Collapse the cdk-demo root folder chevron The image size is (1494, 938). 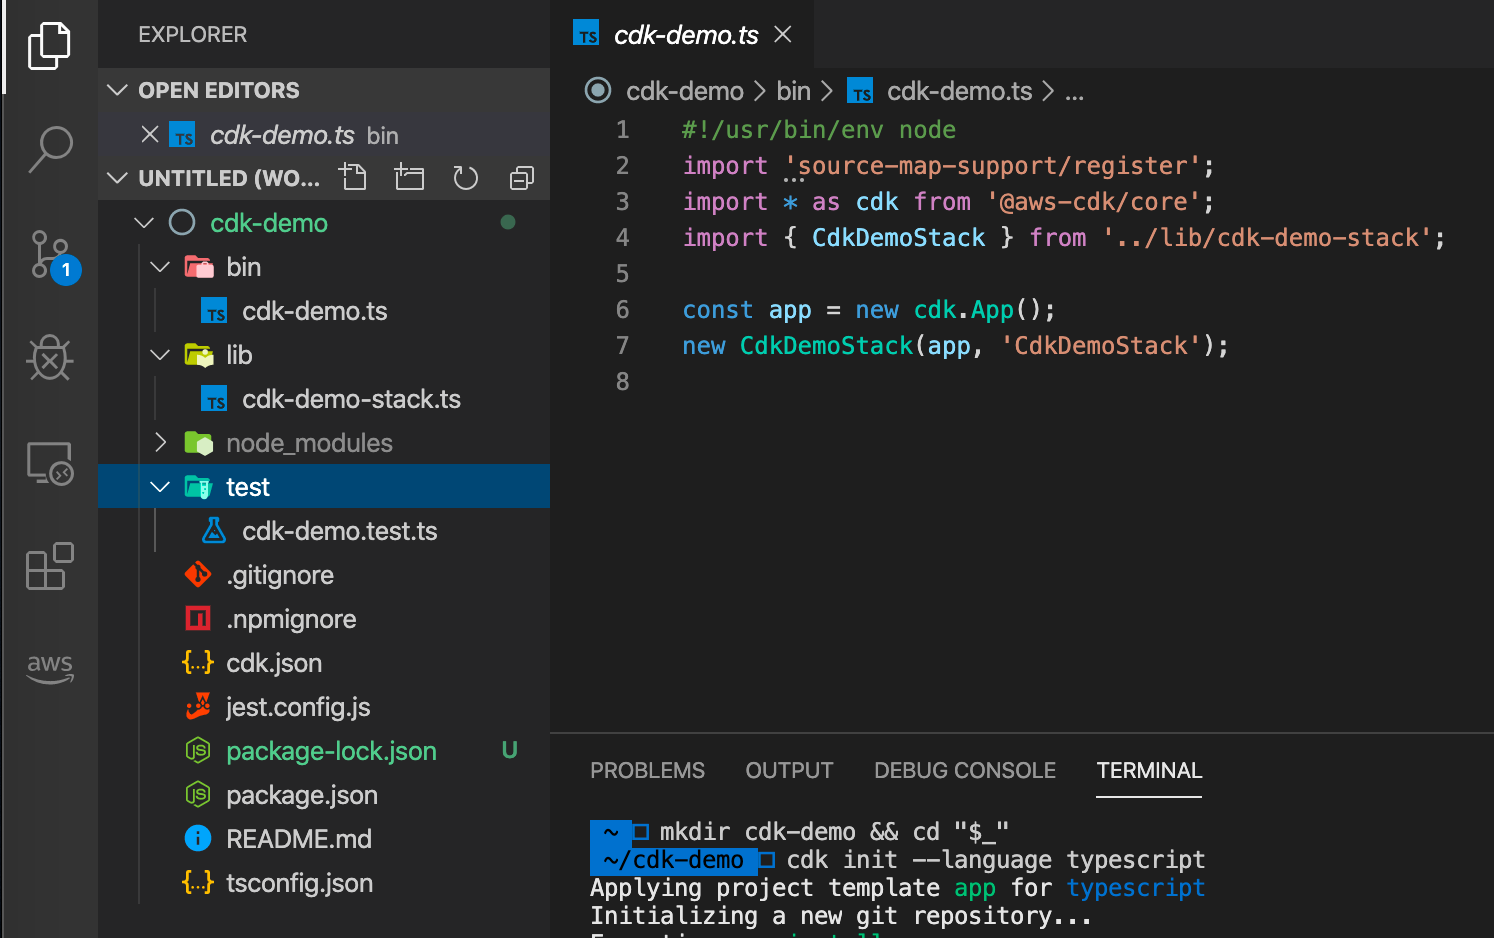pyautogui.click(x=144, y=222)
